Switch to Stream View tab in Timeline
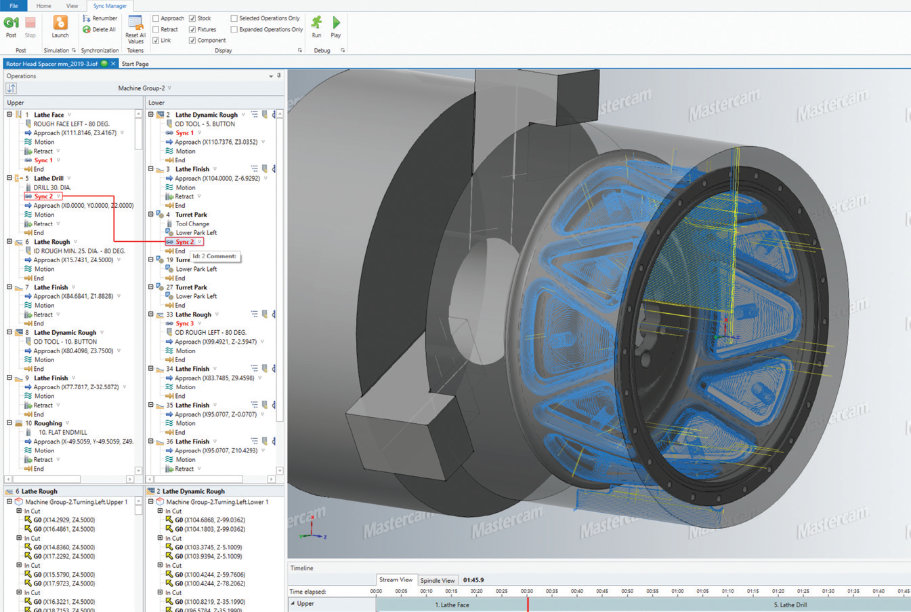Screen dimensions: 911x612 [396, 579]
